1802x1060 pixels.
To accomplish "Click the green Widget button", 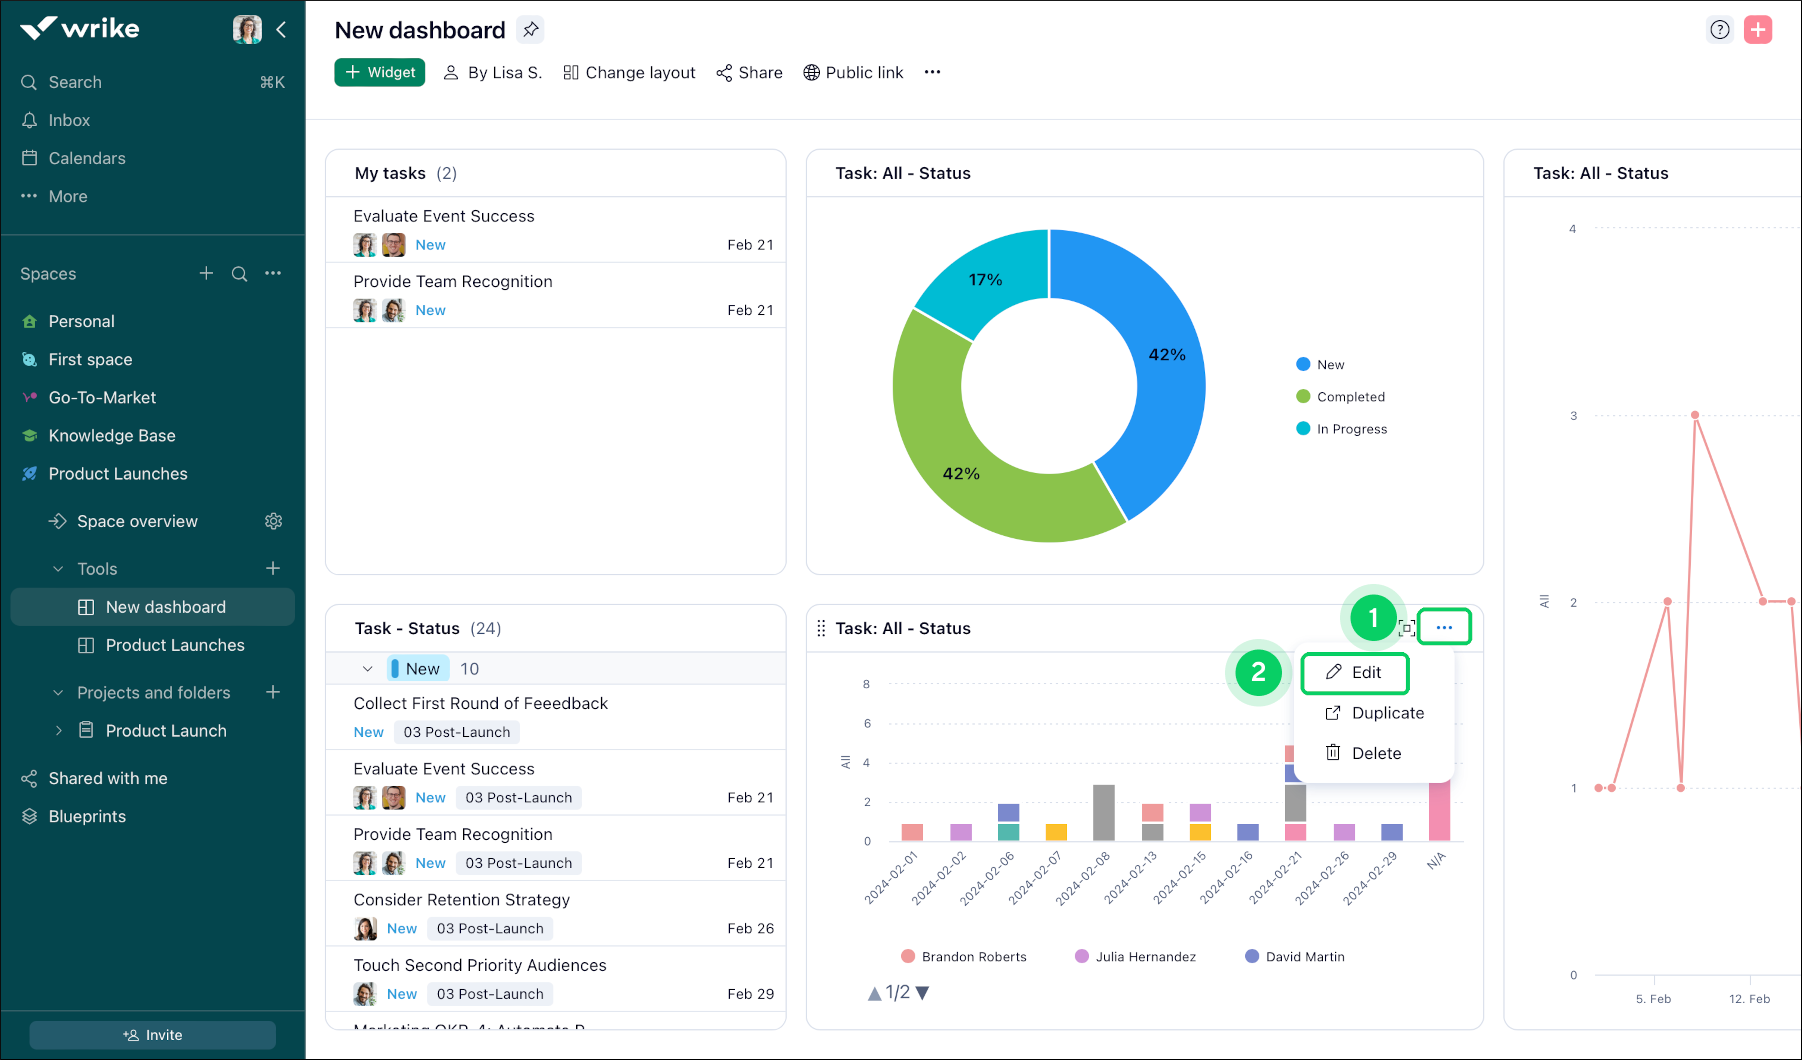I will tap(380, 72).
